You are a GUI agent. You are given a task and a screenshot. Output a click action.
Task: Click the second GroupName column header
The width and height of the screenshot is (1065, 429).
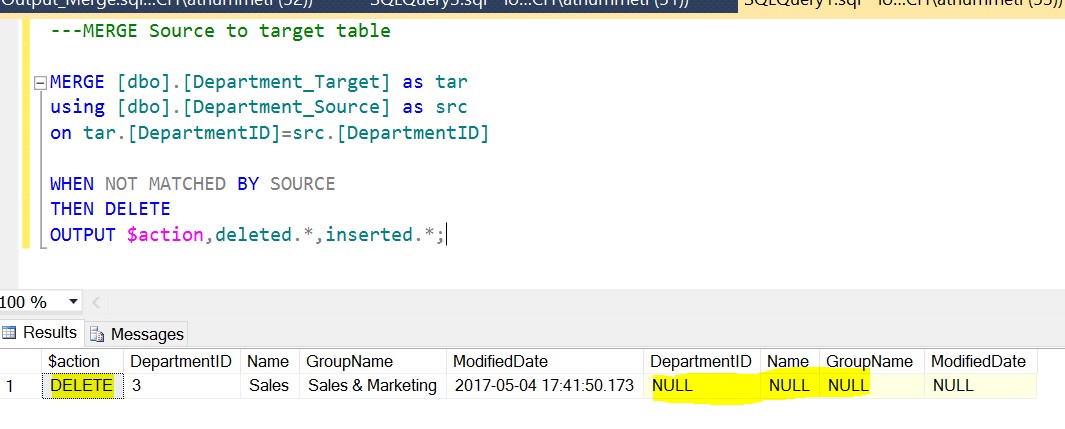tap(871, 361)
